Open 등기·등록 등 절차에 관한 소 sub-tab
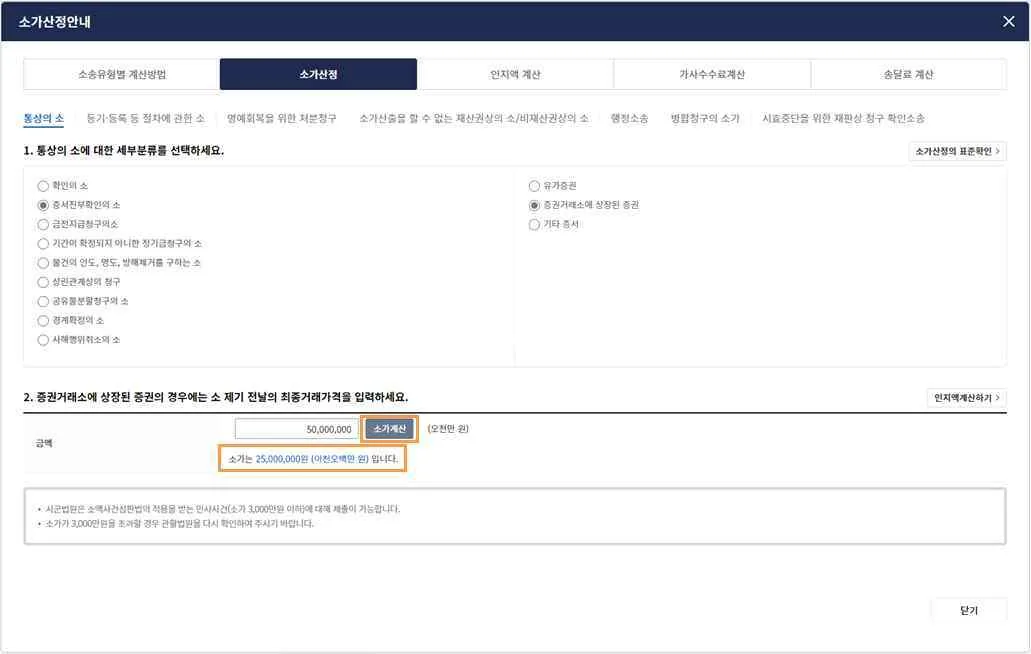Image resolution: width=1031 pixels, height=654 pixels. 145,118
